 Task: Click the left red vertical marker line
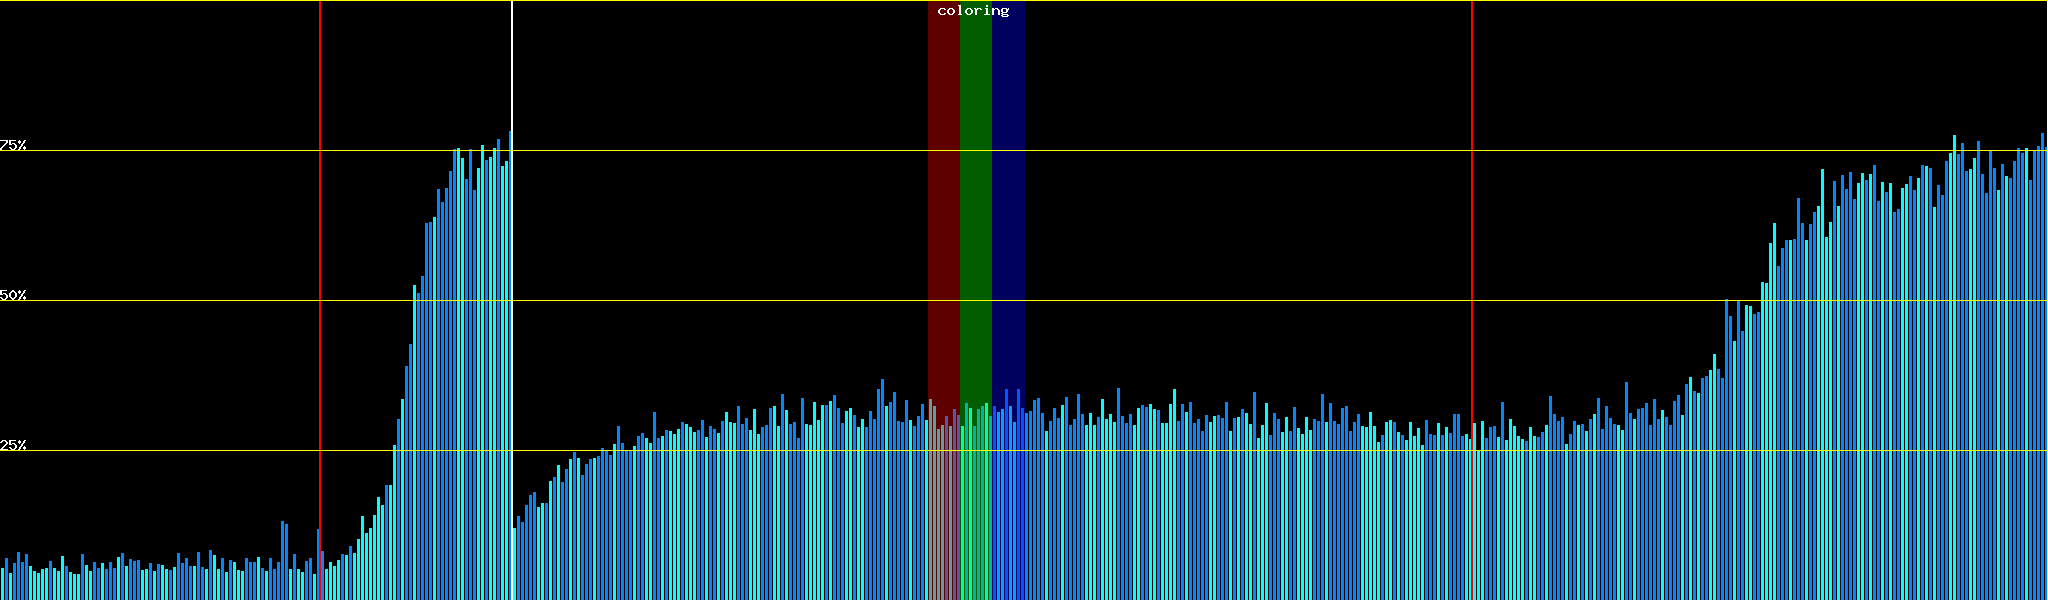[320, 250]
